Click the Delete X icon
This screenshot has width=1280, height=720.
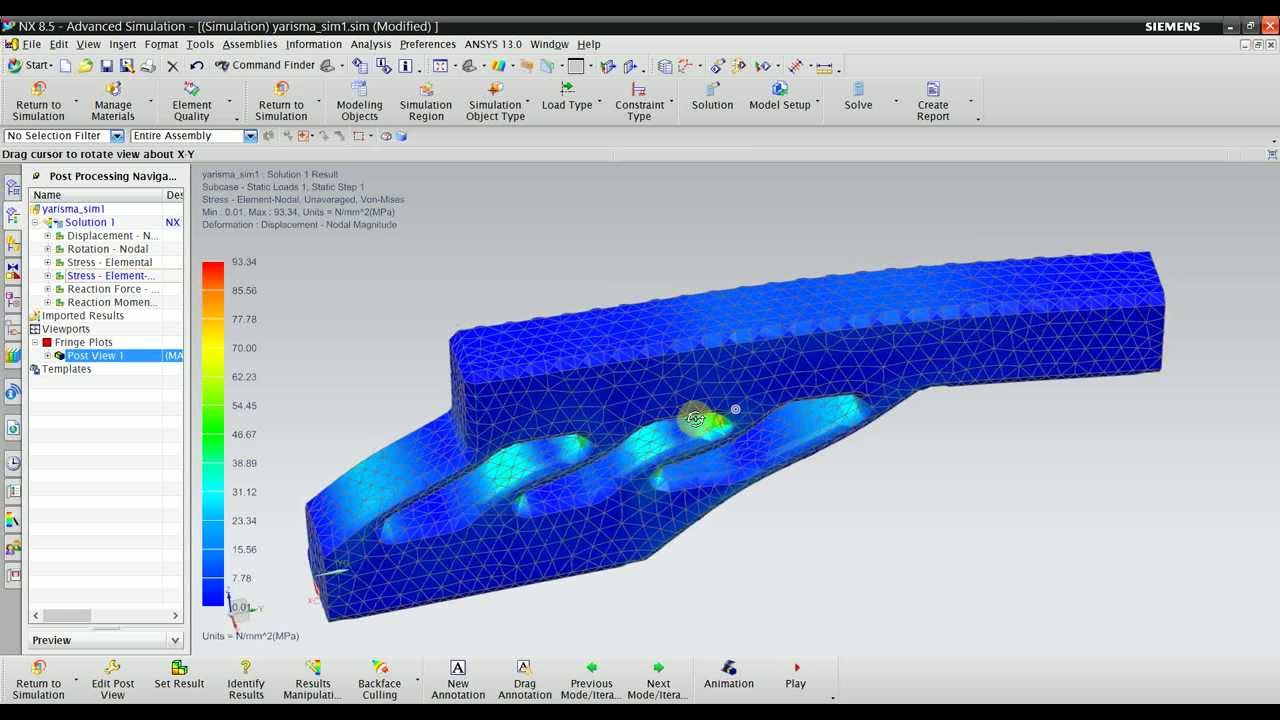pyautogui.click(x=172, y=66)
